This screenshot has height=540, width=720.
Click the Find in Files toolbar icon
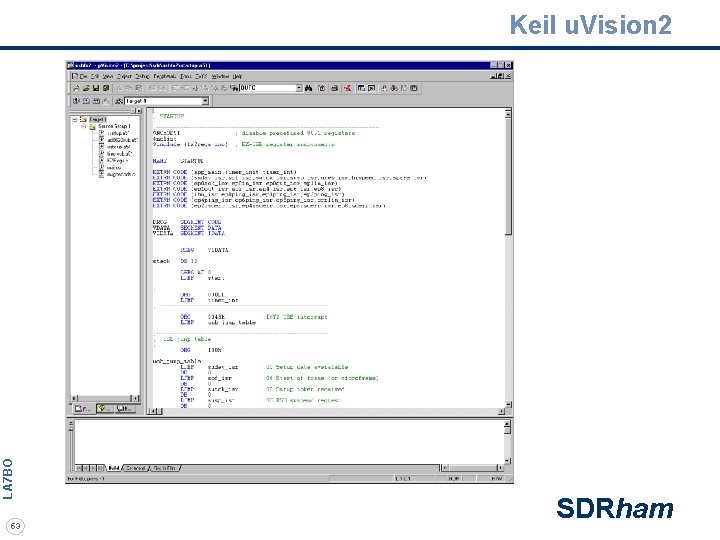click(x=235, y=88)
